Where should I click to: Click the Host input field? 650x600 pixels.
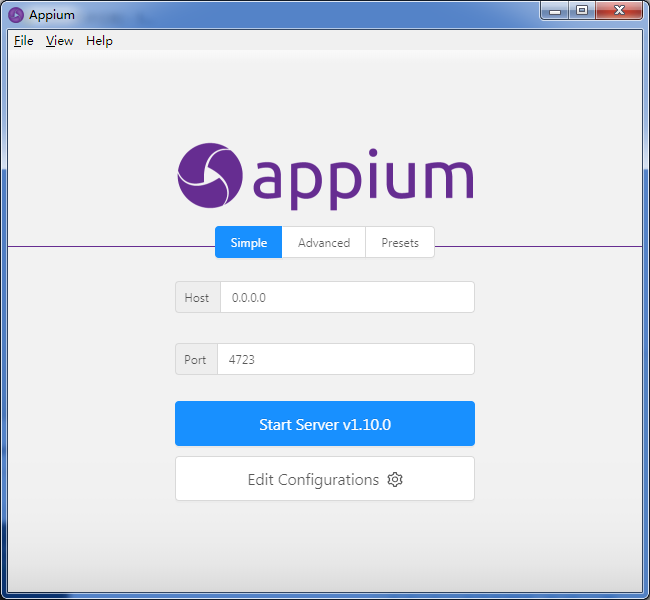pyautogui.click(x=347, y=297)
